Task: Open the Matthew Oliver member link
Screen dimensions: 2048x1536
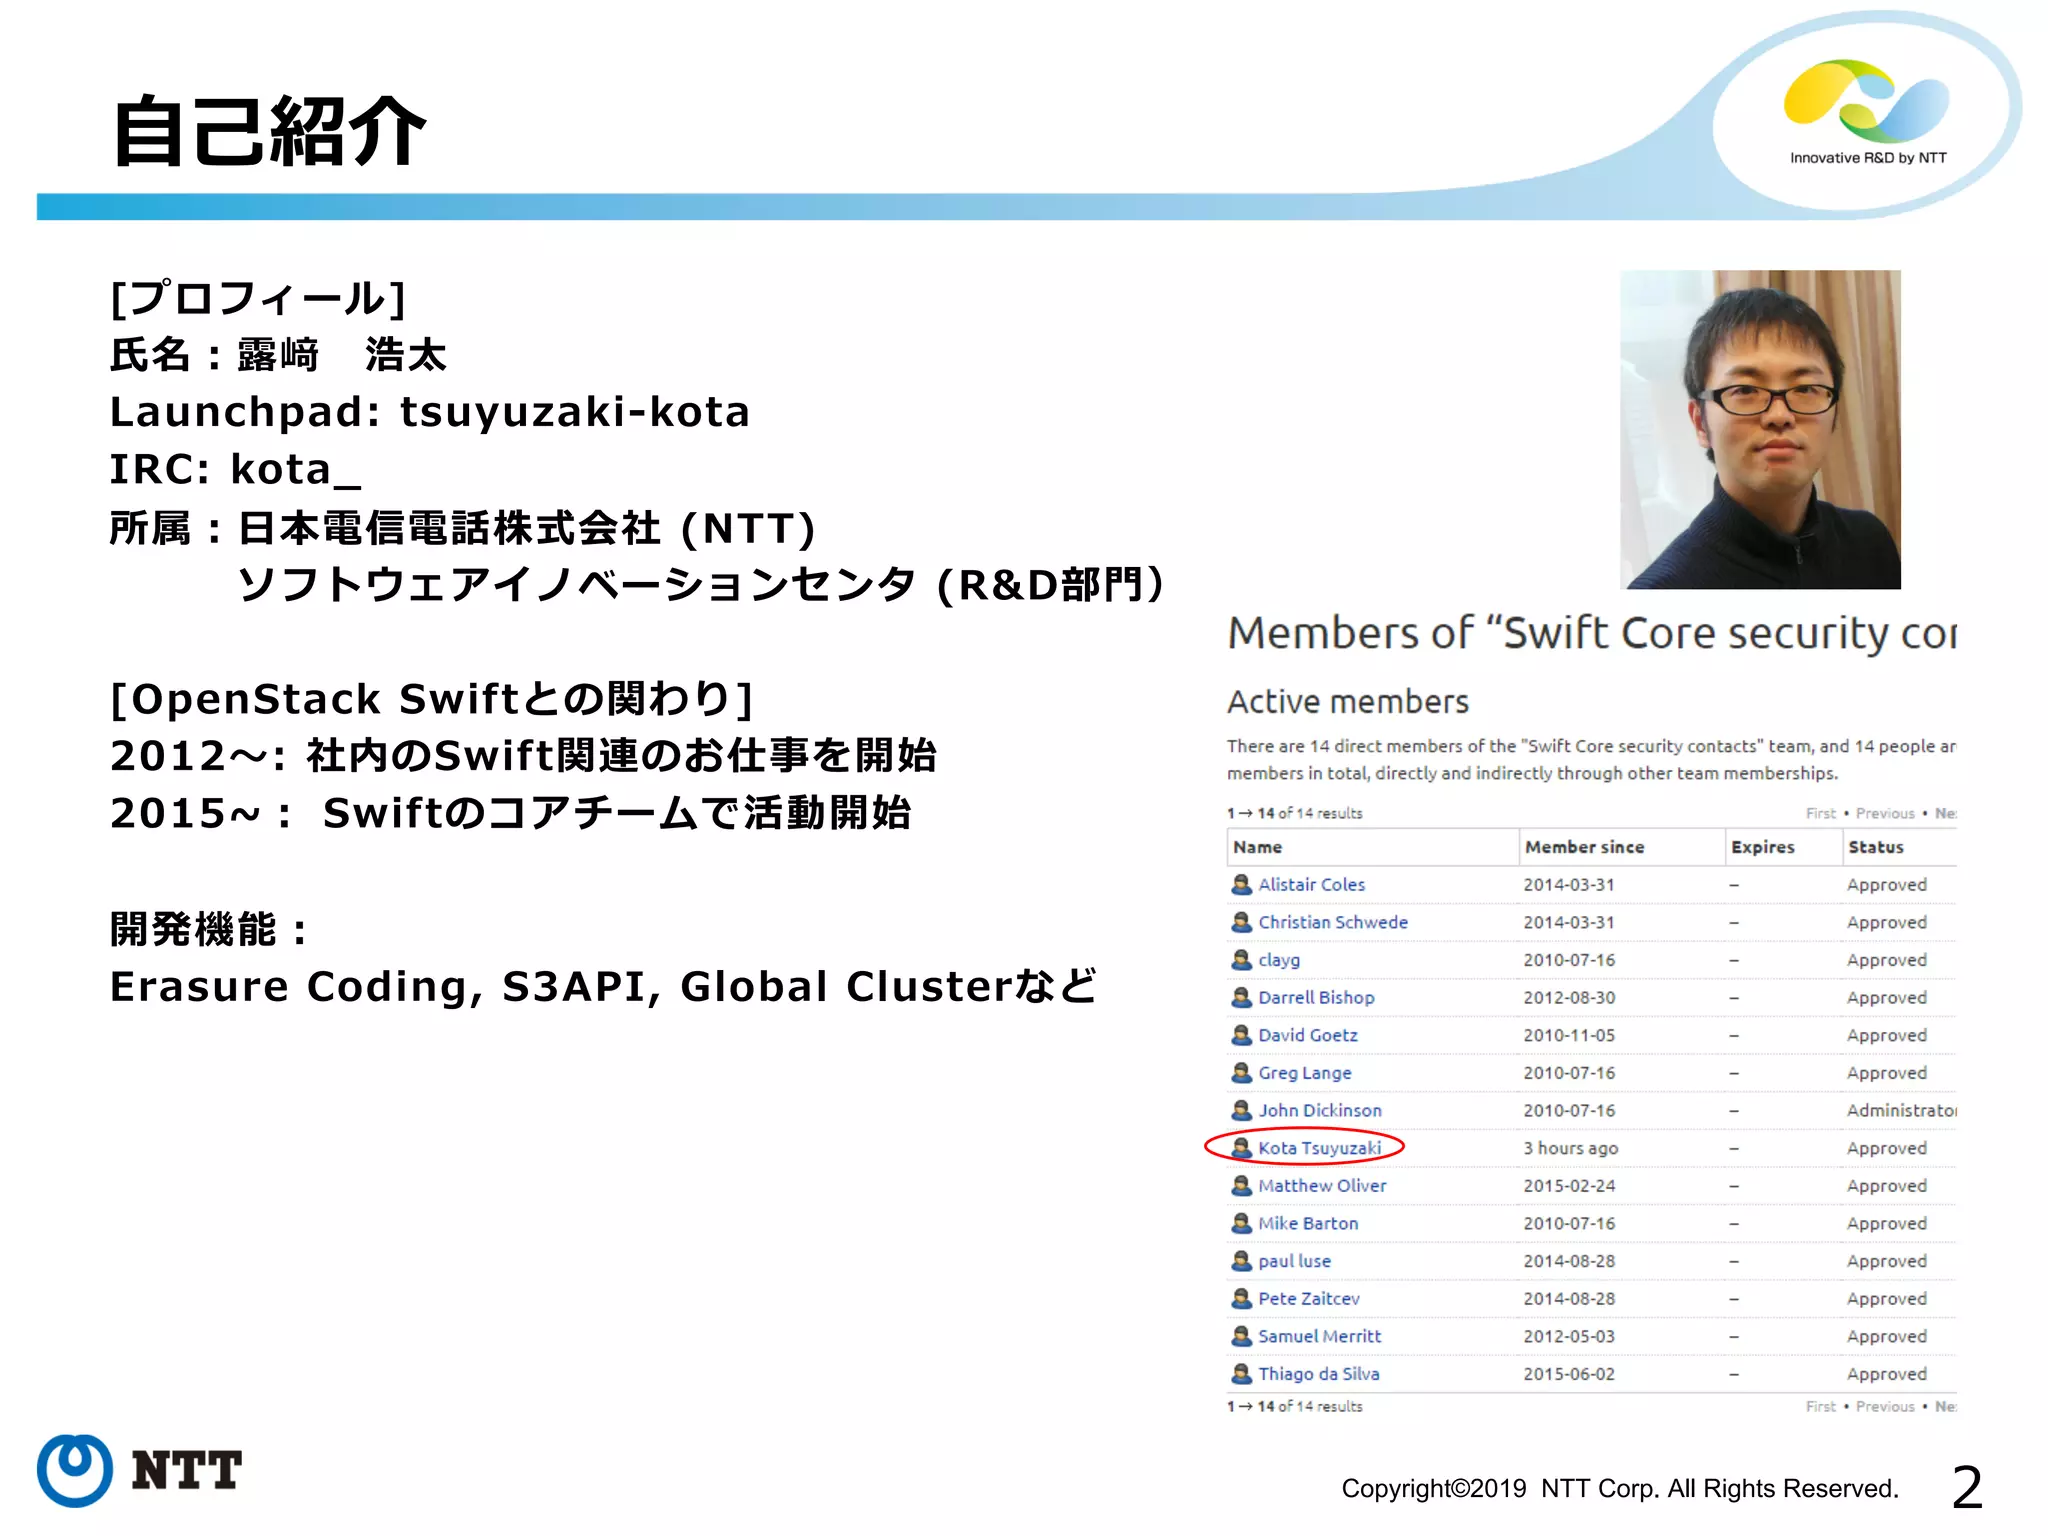Action: click(1322, 1186)
